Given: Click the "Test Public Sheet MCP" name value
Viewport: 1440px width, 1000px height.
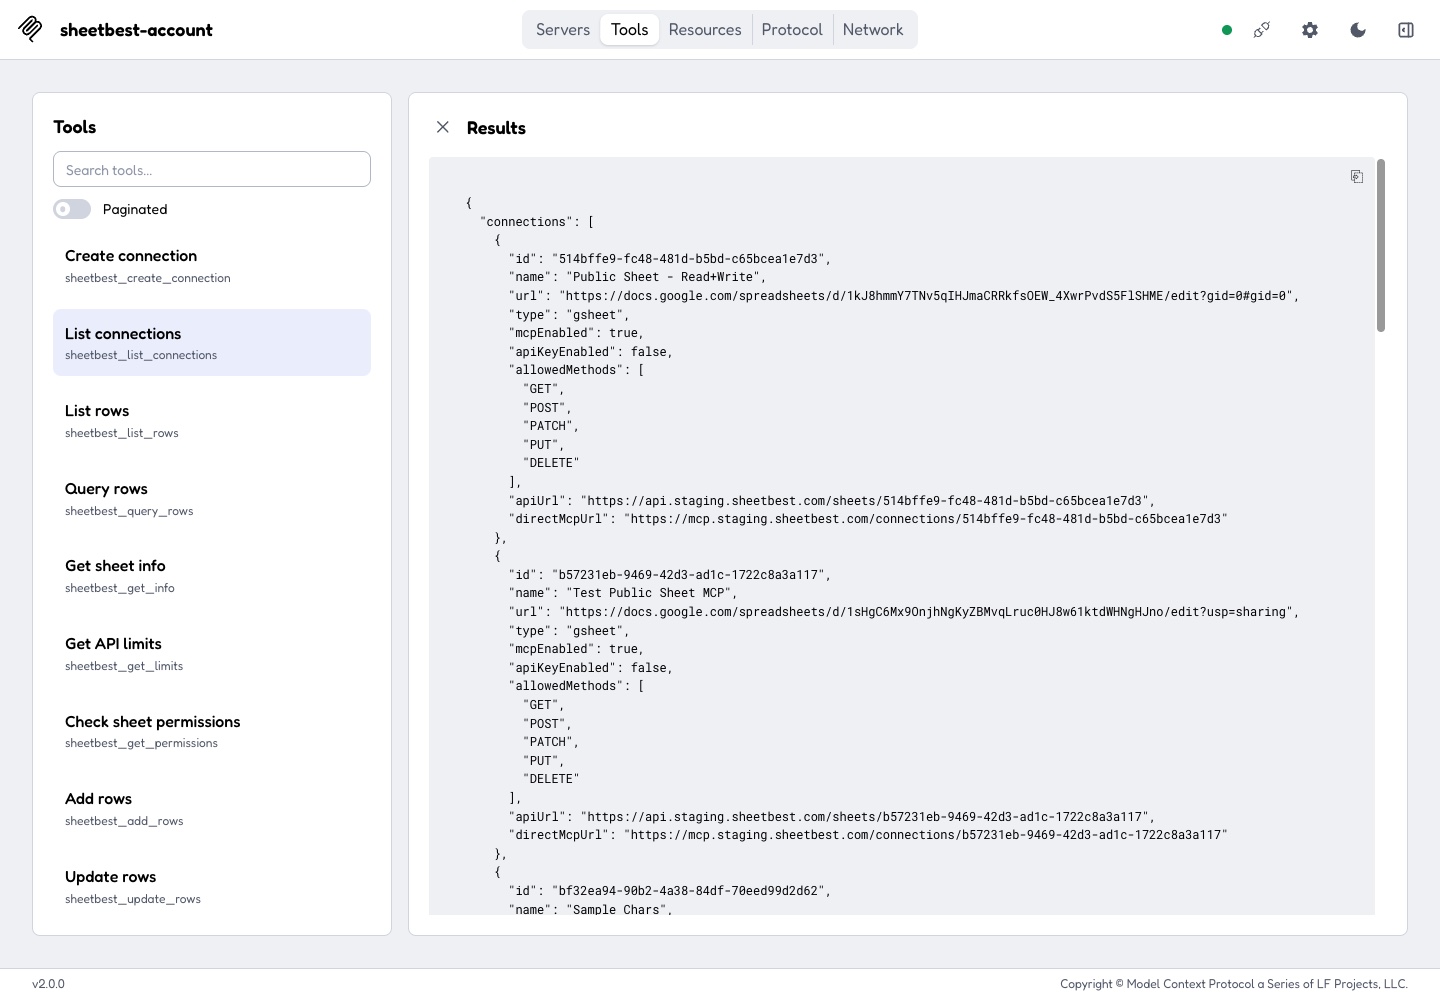Looking at the screenshot, I should pyautogui.click(x=651, y=593).
